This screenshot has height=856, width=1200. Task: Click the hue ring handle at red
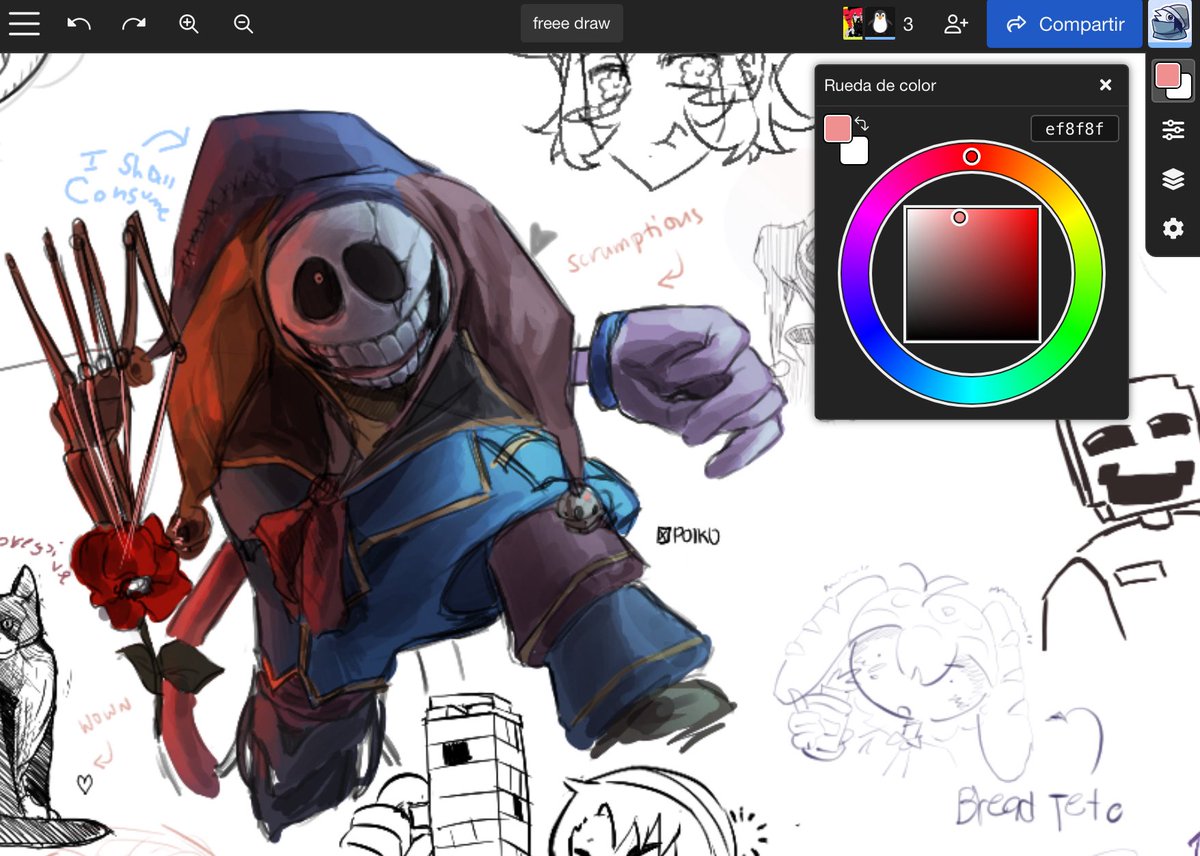pyautogui.click(x=971, y=157)
